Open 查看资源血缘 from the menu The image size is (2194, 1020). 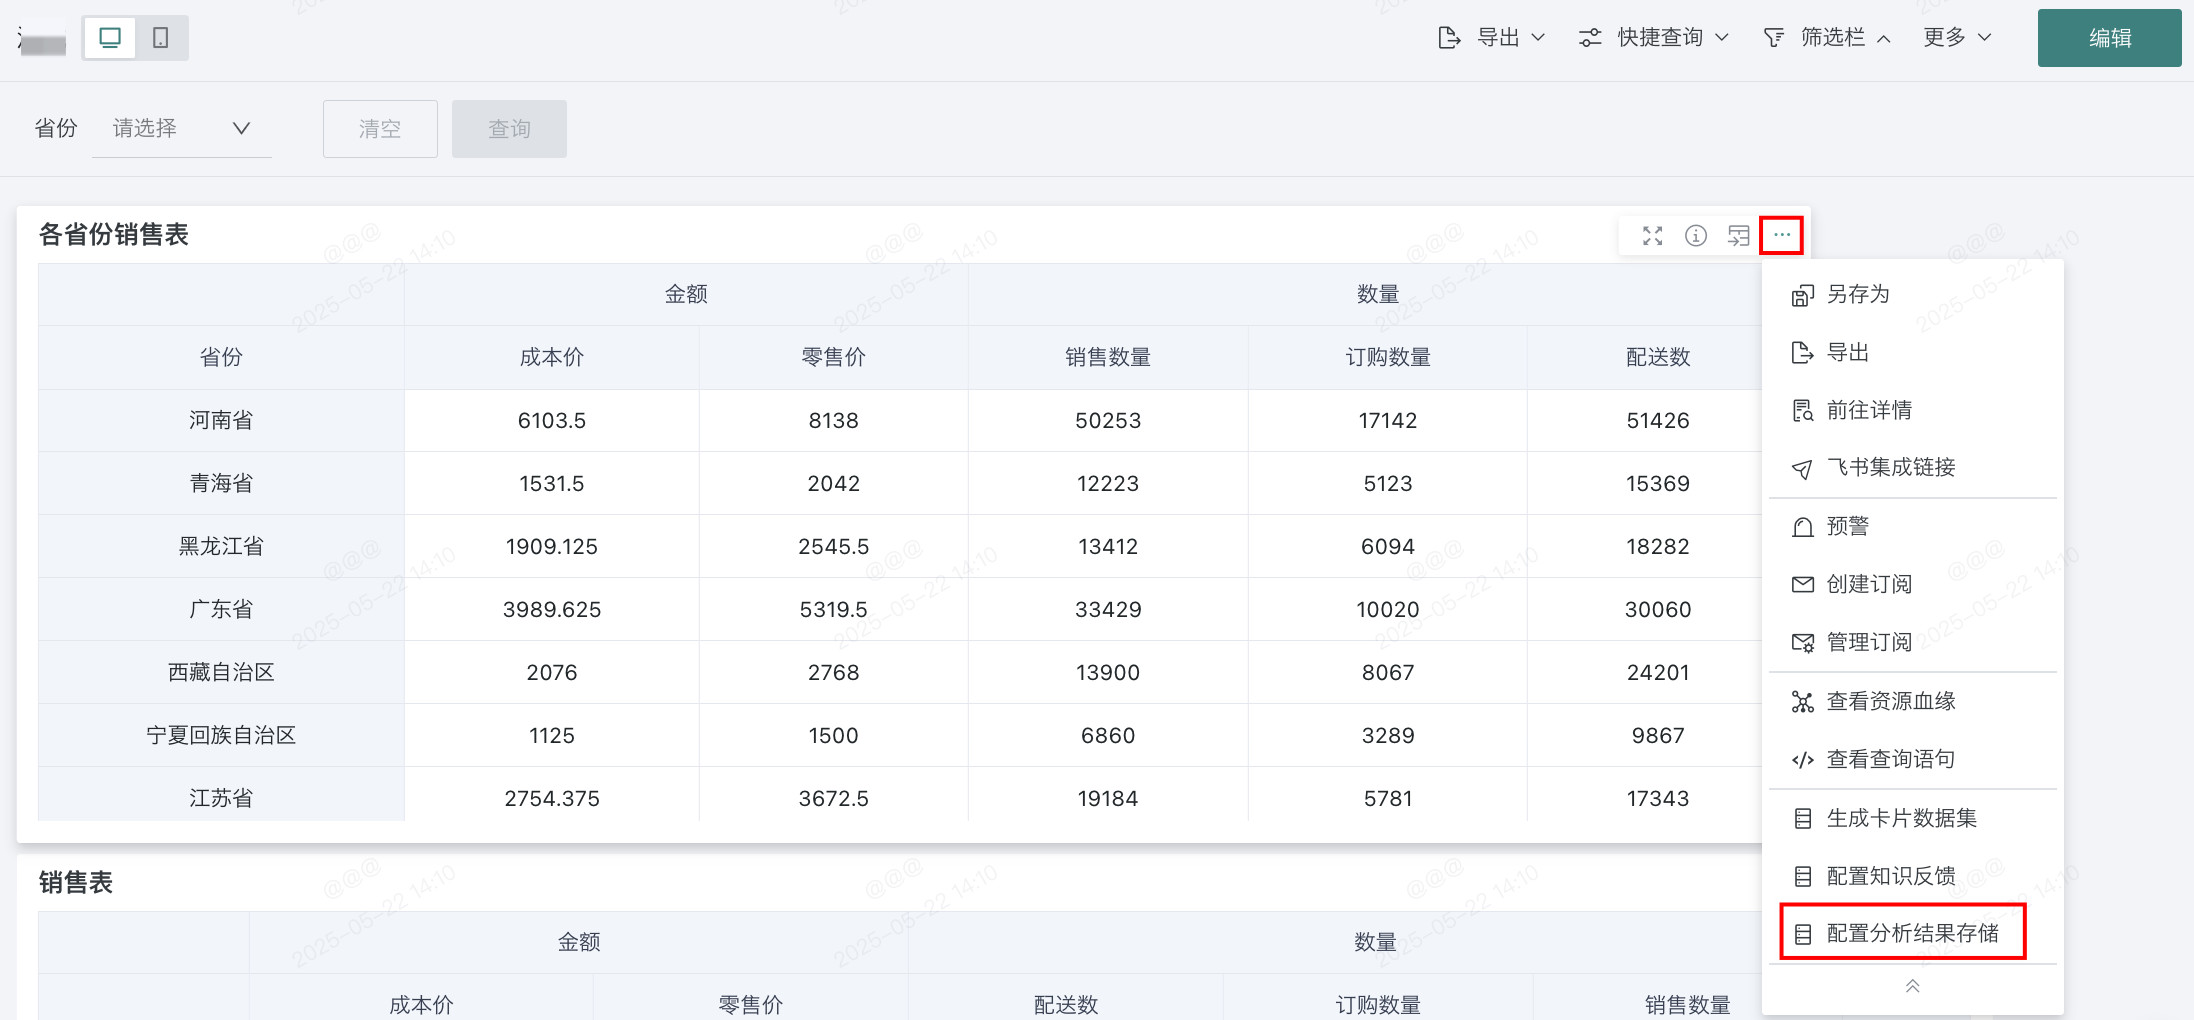click(1912, 701)
